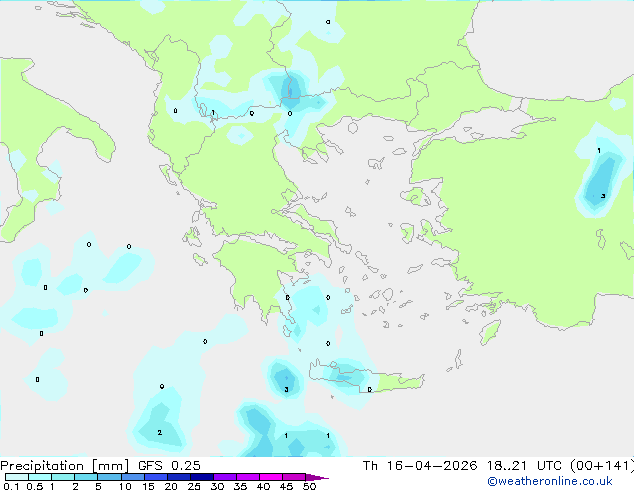Select the 10–15 mm legend color swatch
Image resolution: width=634 pixels, height=490 pixels.
click(132, 477)
